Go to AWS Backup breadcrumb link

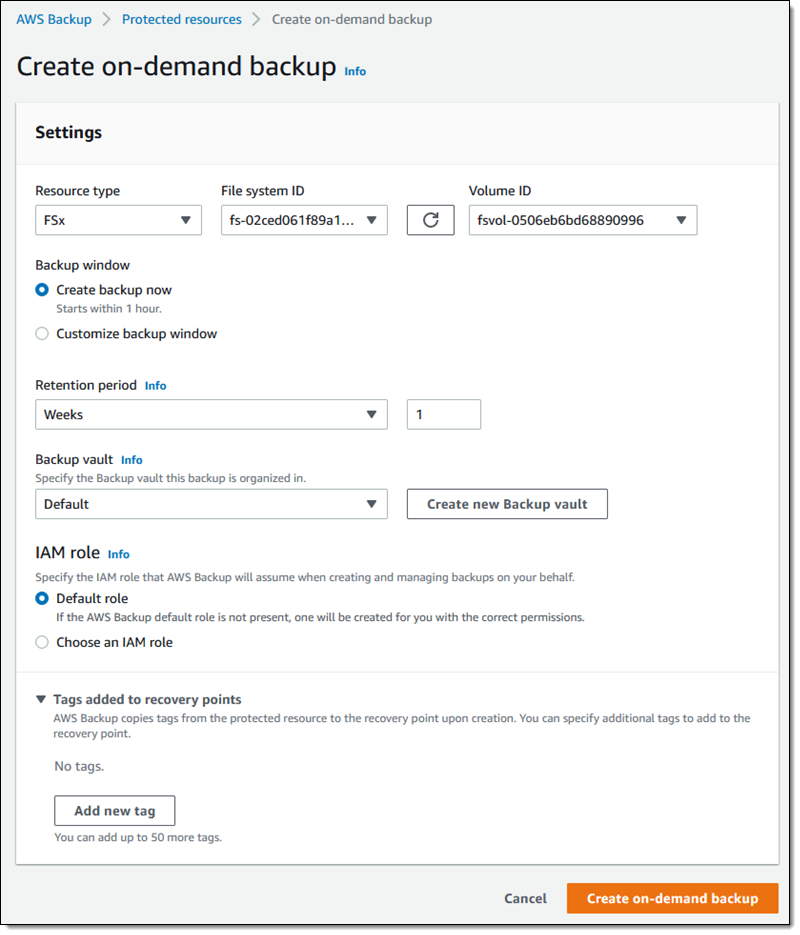click(54, 19)
